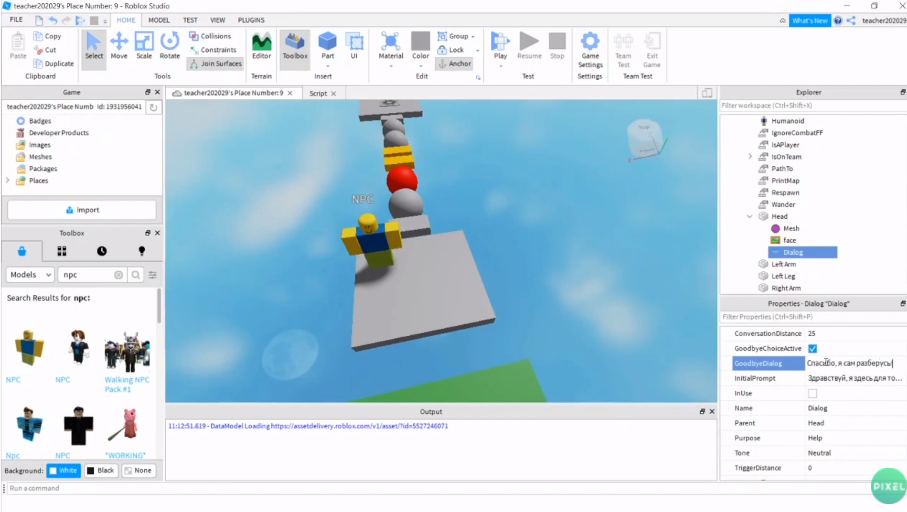Viewport: 907px width, 512px height.
Task: Clear the toolbox search text
Action: (x=119, y=275)
